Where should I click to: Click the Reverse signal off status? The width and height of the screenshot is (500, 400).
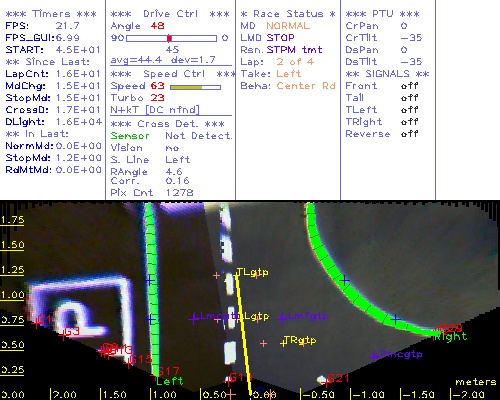[x=410, y=134]
